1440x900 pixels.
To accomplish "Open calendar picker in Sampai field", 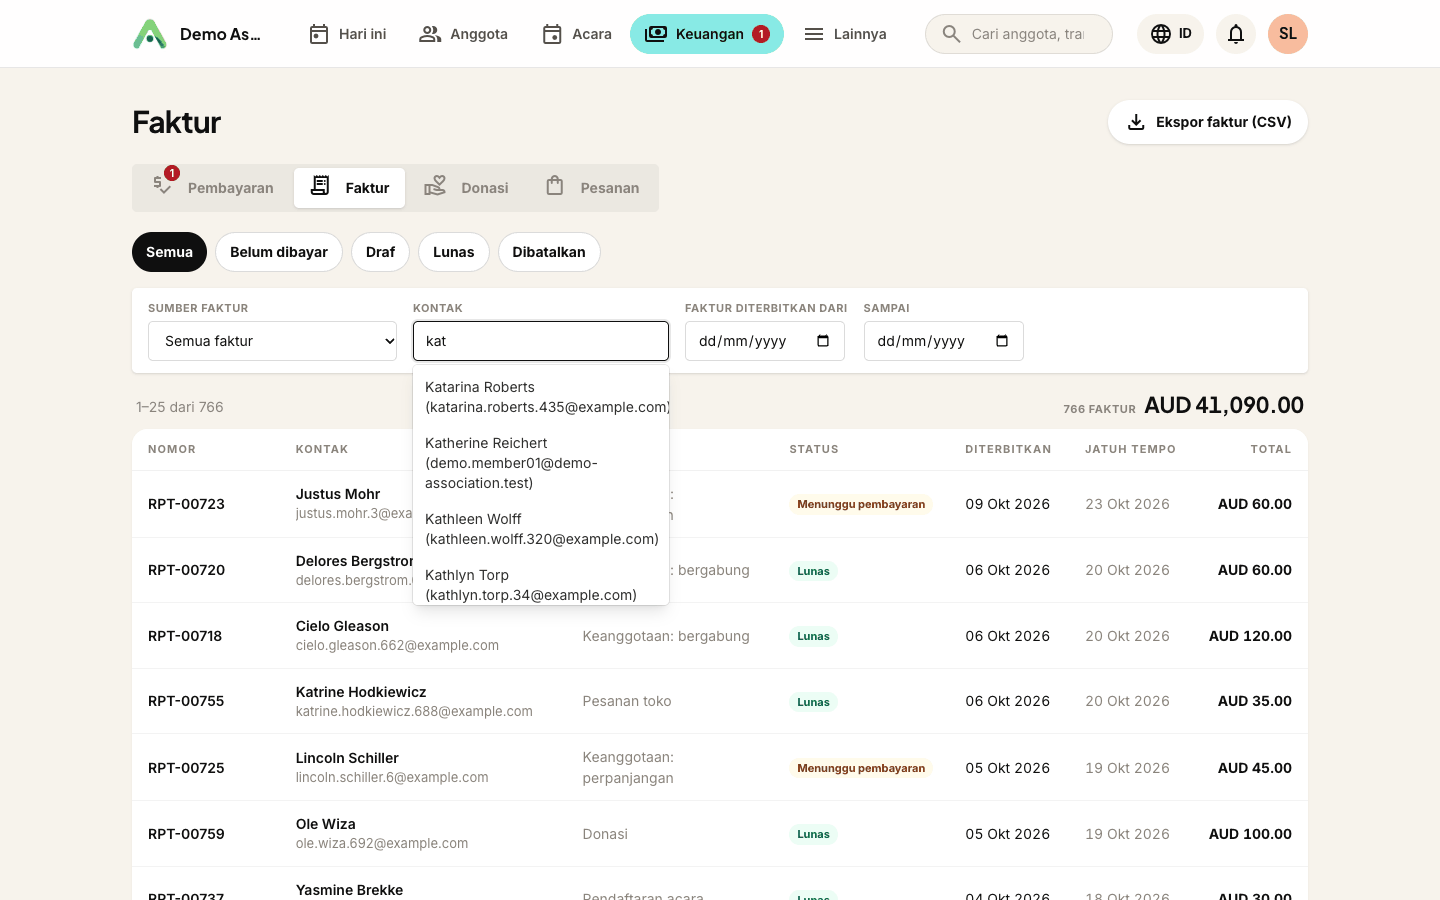I will (x=1002, y=341).
